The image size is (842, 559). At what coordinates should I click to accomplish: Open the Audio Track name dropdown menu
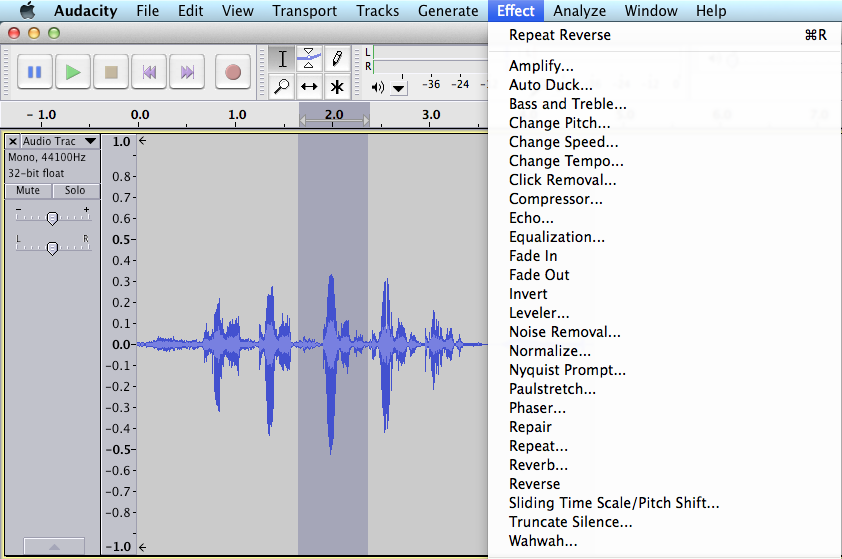pos(60,141)
